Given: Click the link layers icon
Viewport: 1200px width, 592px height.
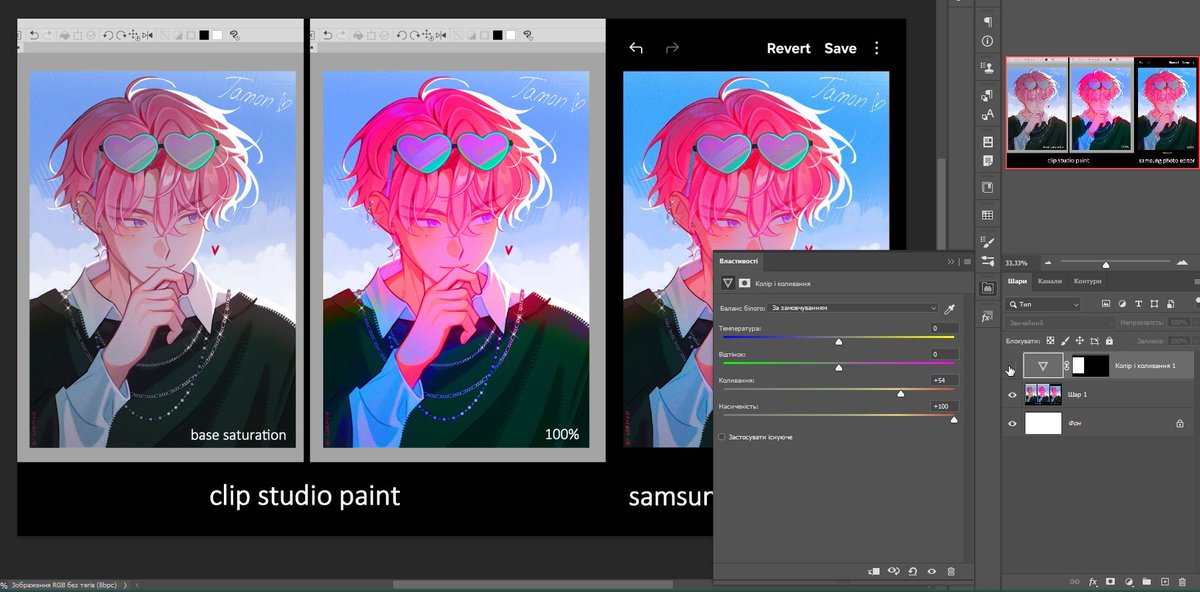Looking at the screenshot, I should (1073, 581).
